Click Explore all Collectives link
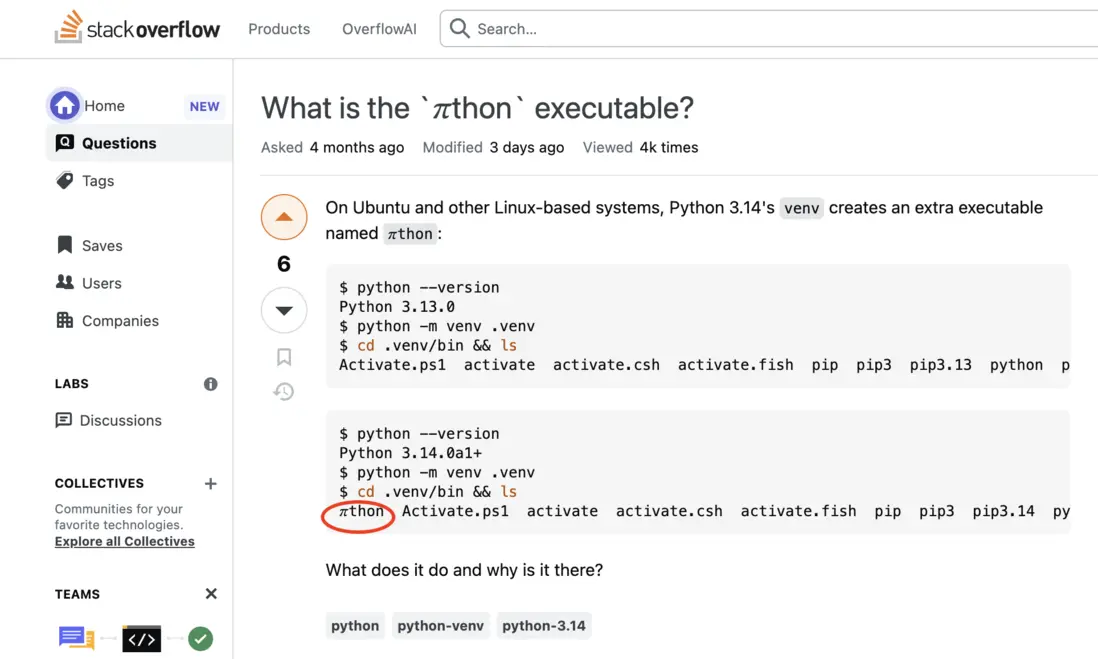The image size is (1098, 659). (x=125, y=542)
